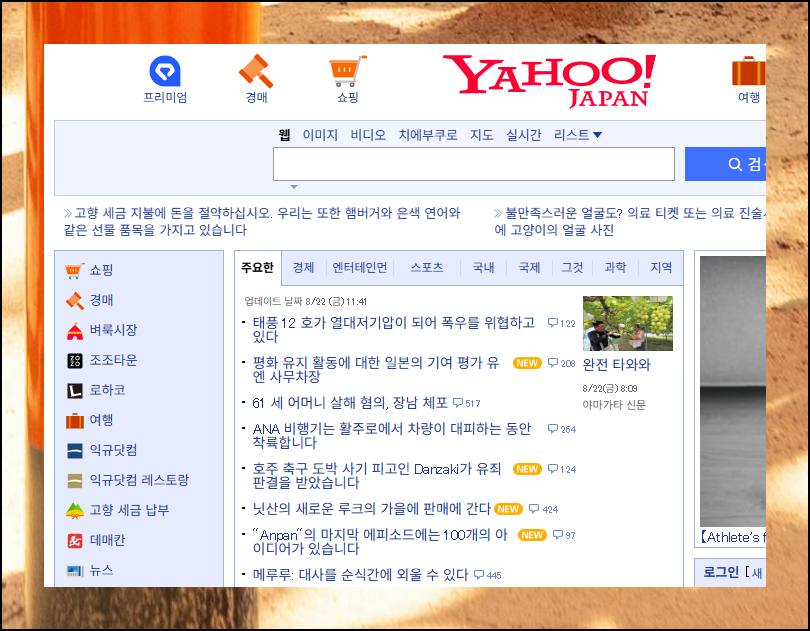This screenshot has height=631, width=810.
Task: Open the 국내 news tab
Action: (483, 268)
